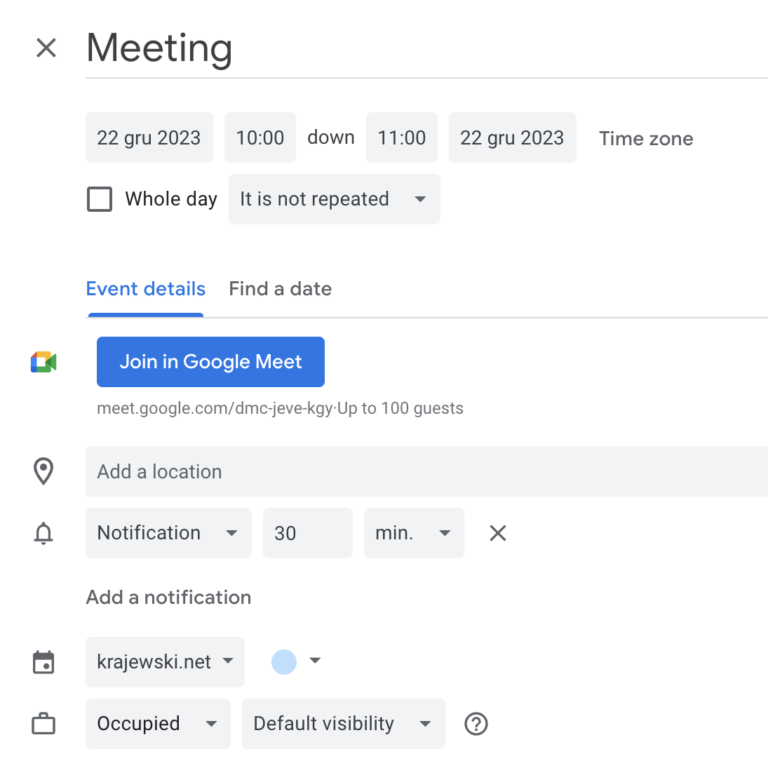Click the Add a location field

(x=427, y=471)
